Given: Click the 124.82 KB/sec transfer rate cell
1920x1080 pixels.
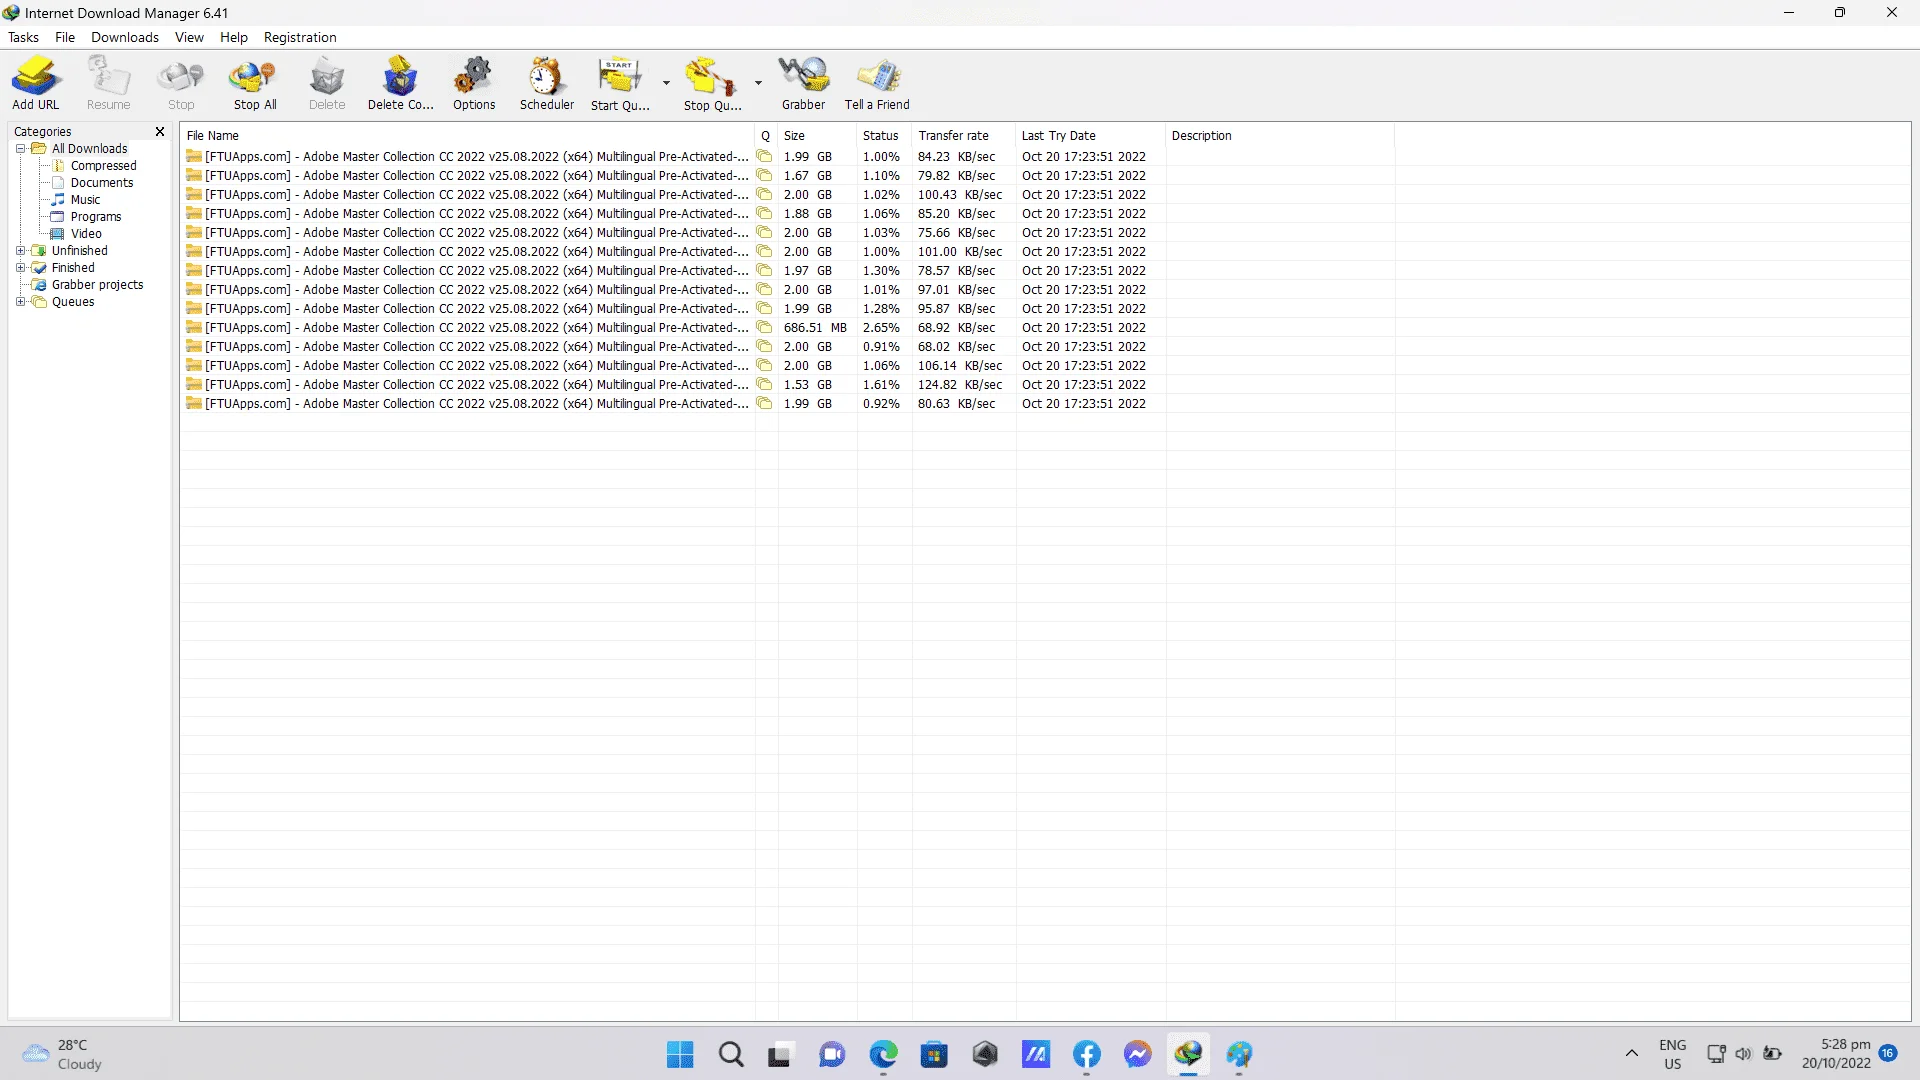Looking at the screenshot, I should pyautogui.click(x=960, y=384).
